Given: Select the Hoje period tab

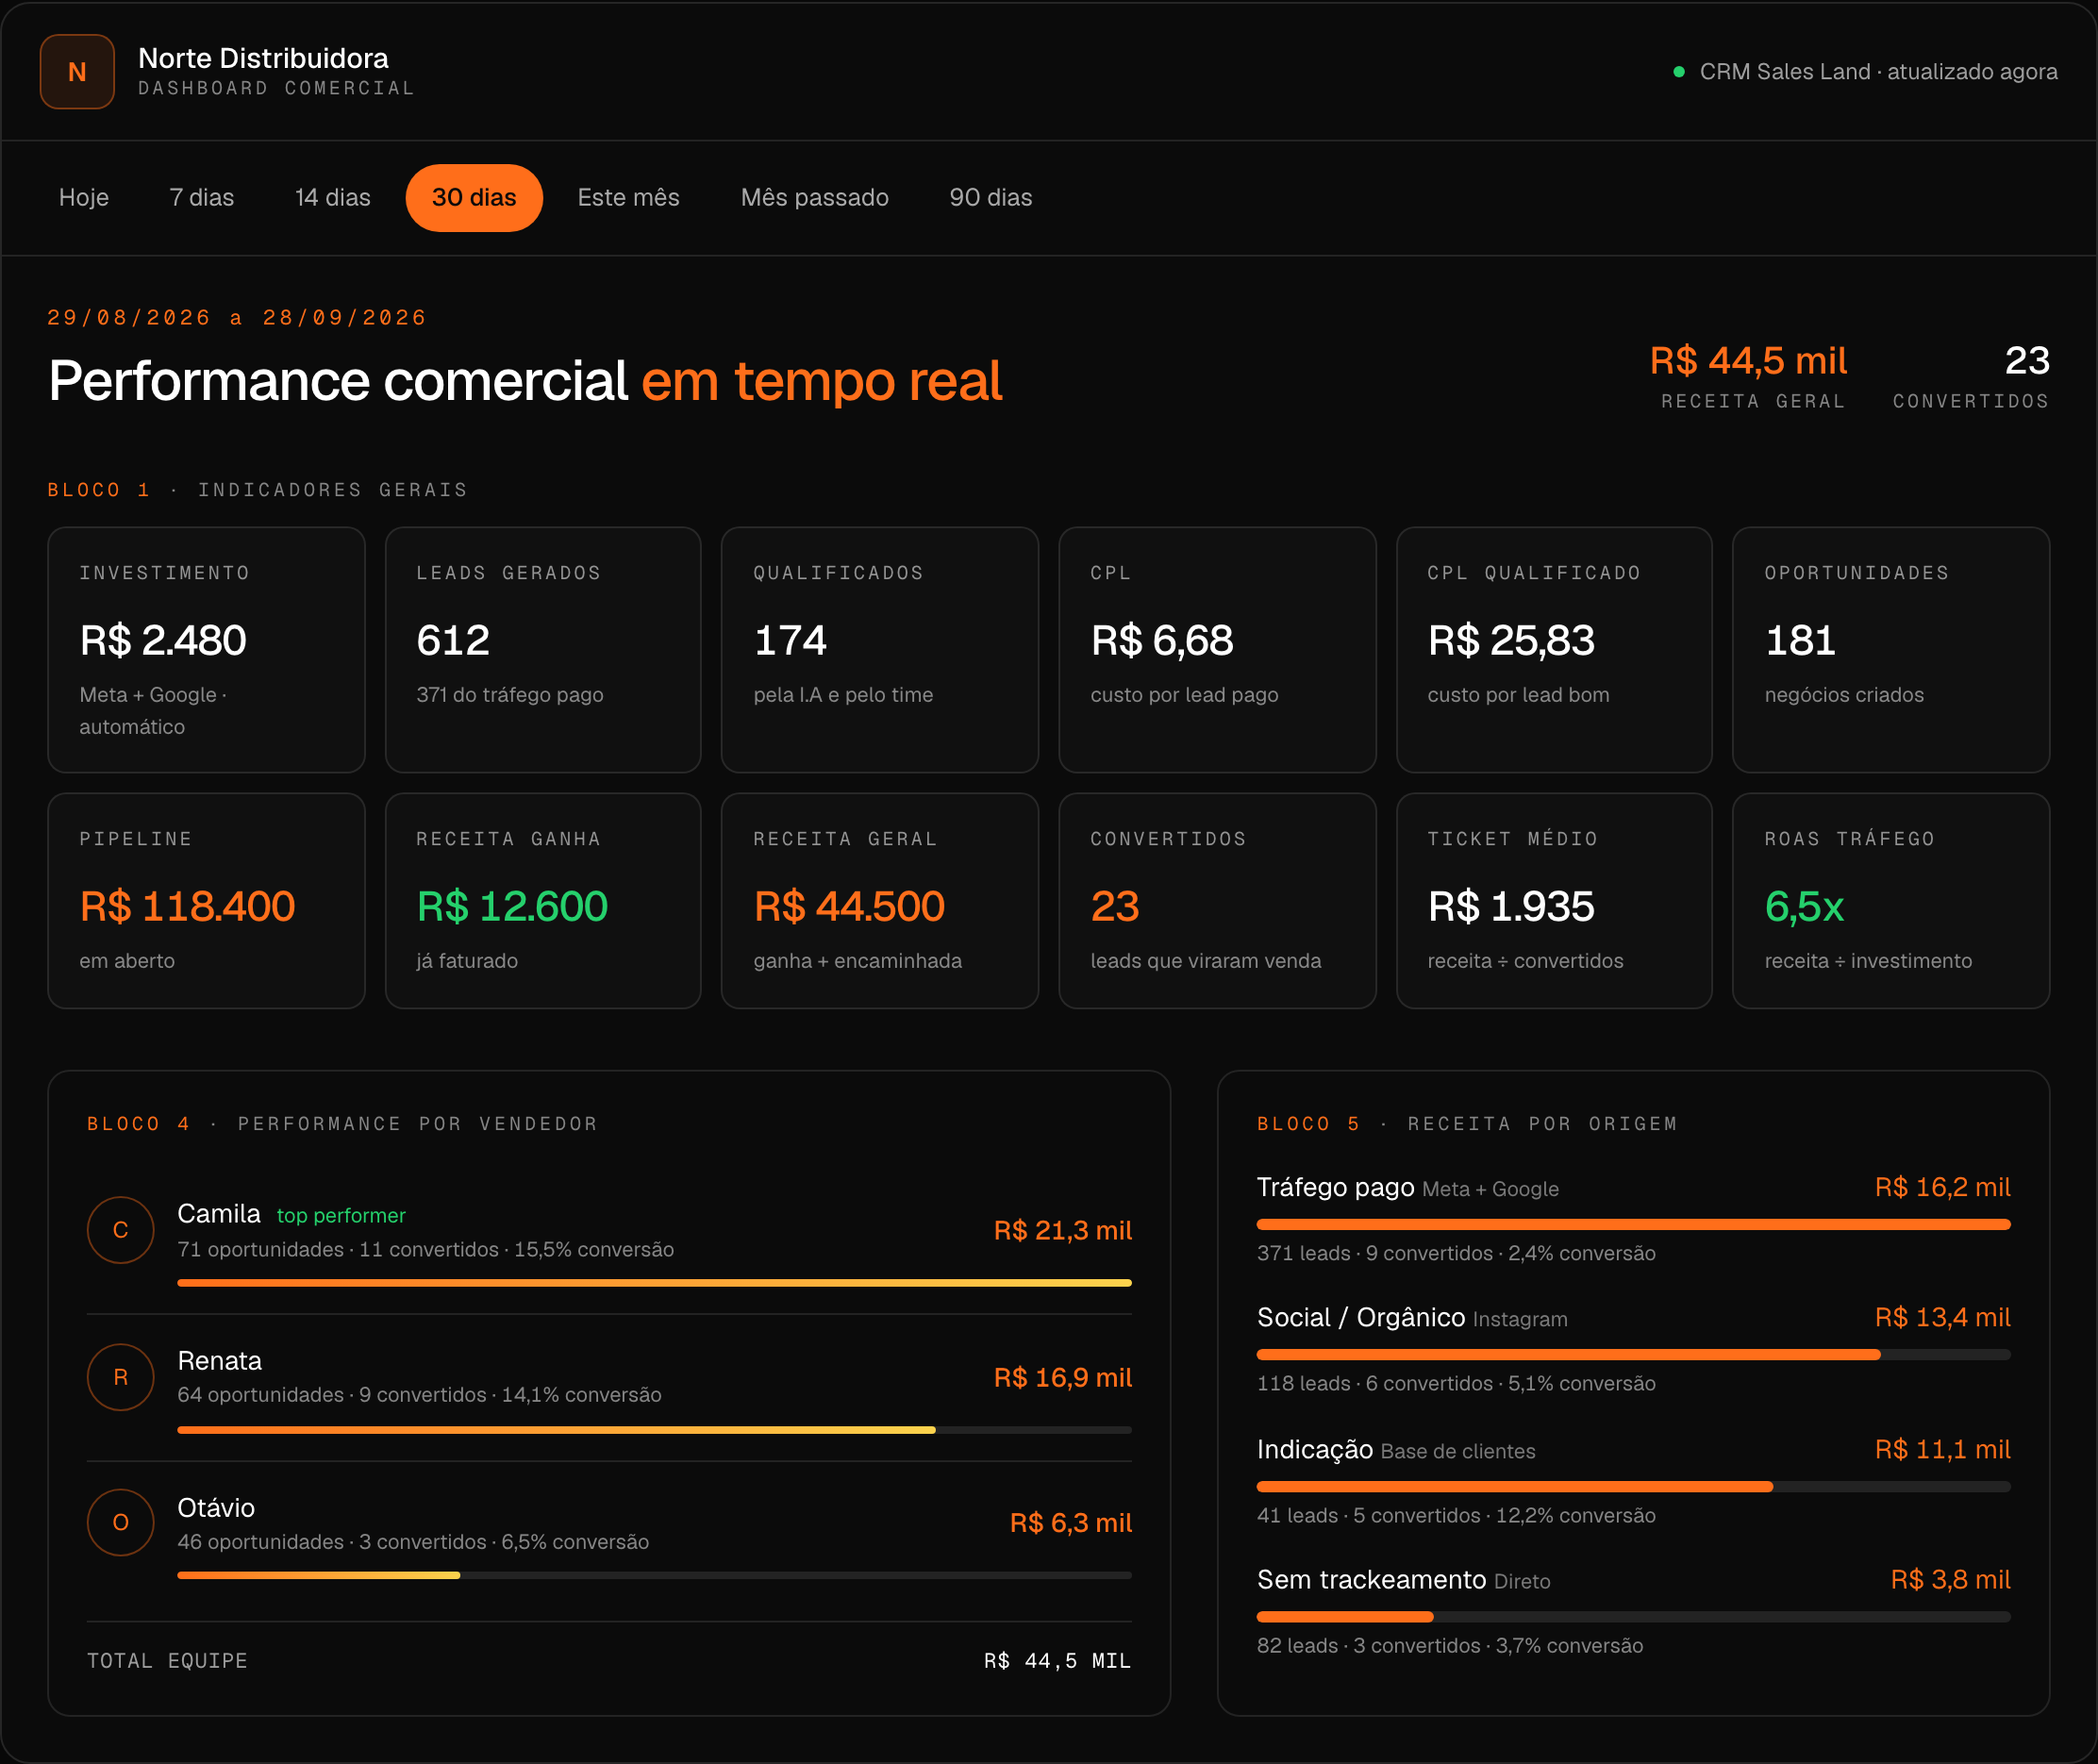Looking at the screenshot, I should pos(84,198).
